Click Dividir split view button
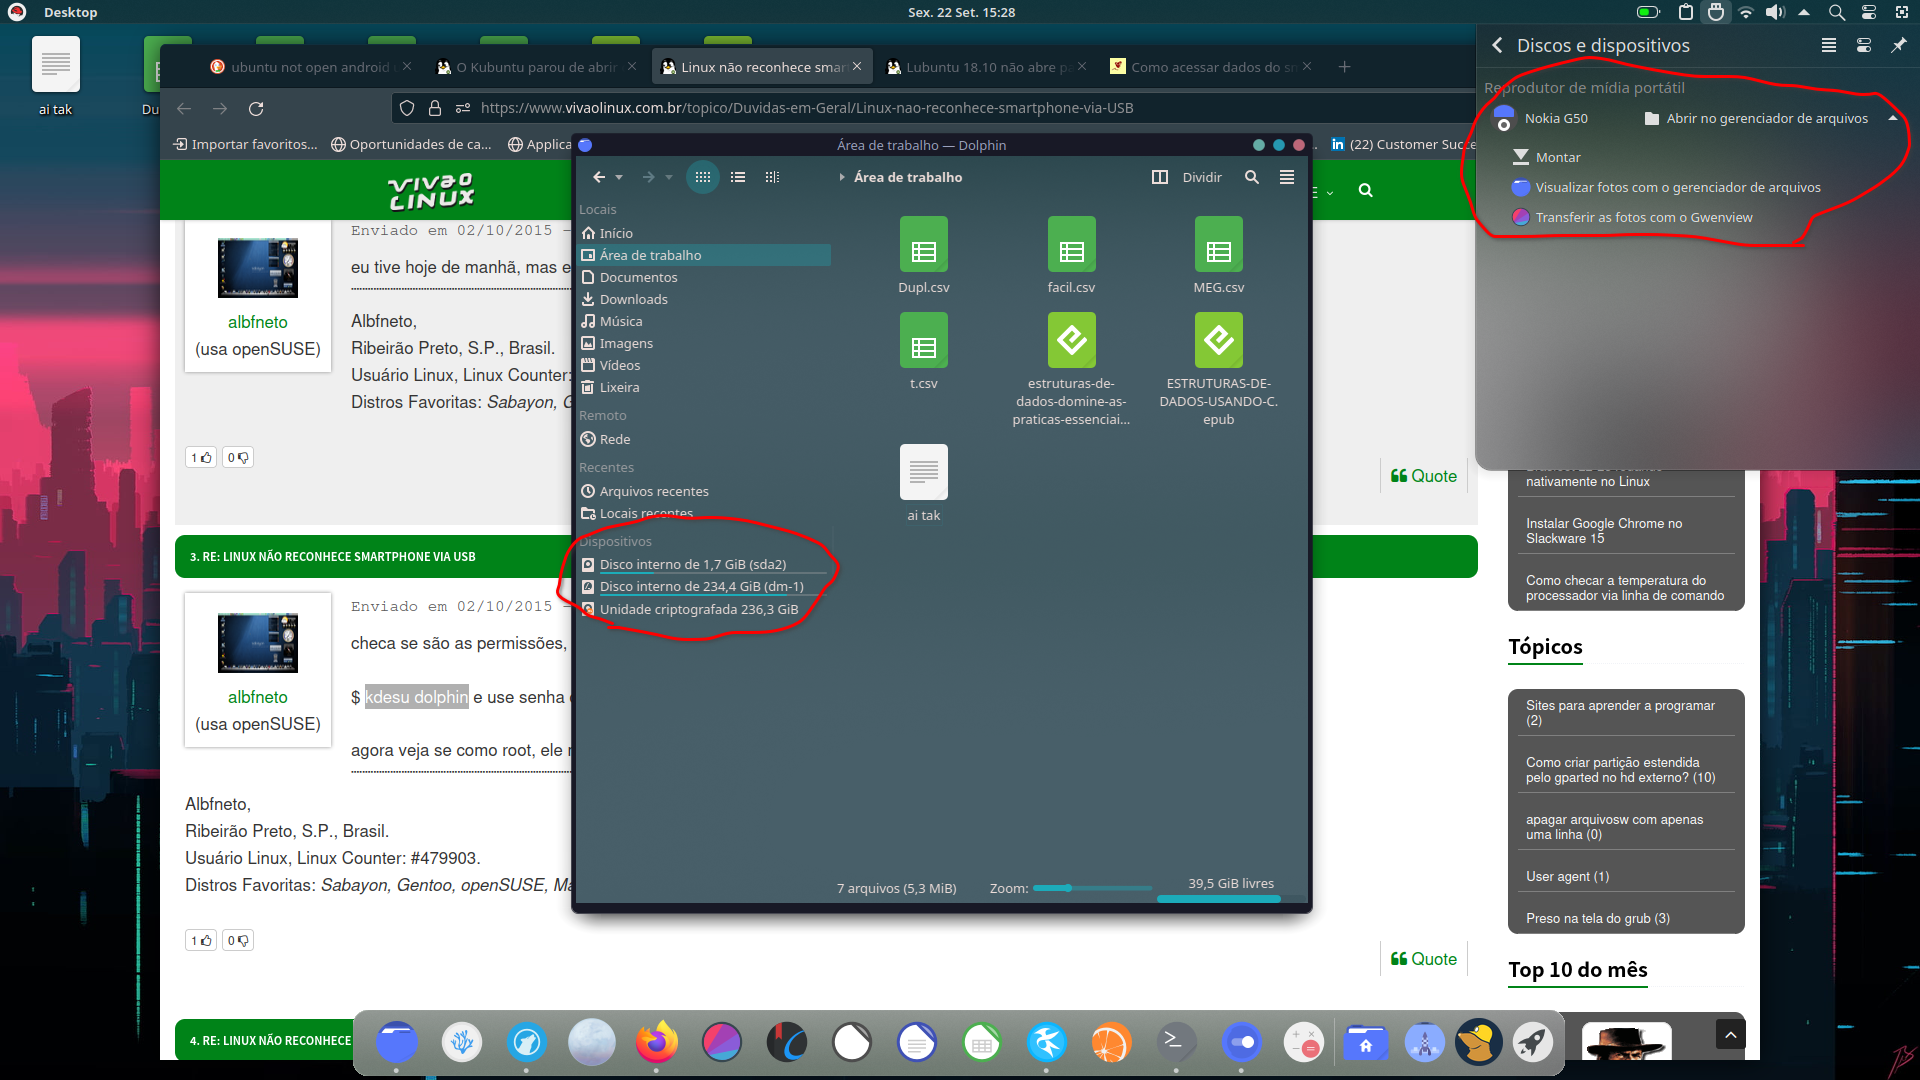 click(x=1187, y=177)
